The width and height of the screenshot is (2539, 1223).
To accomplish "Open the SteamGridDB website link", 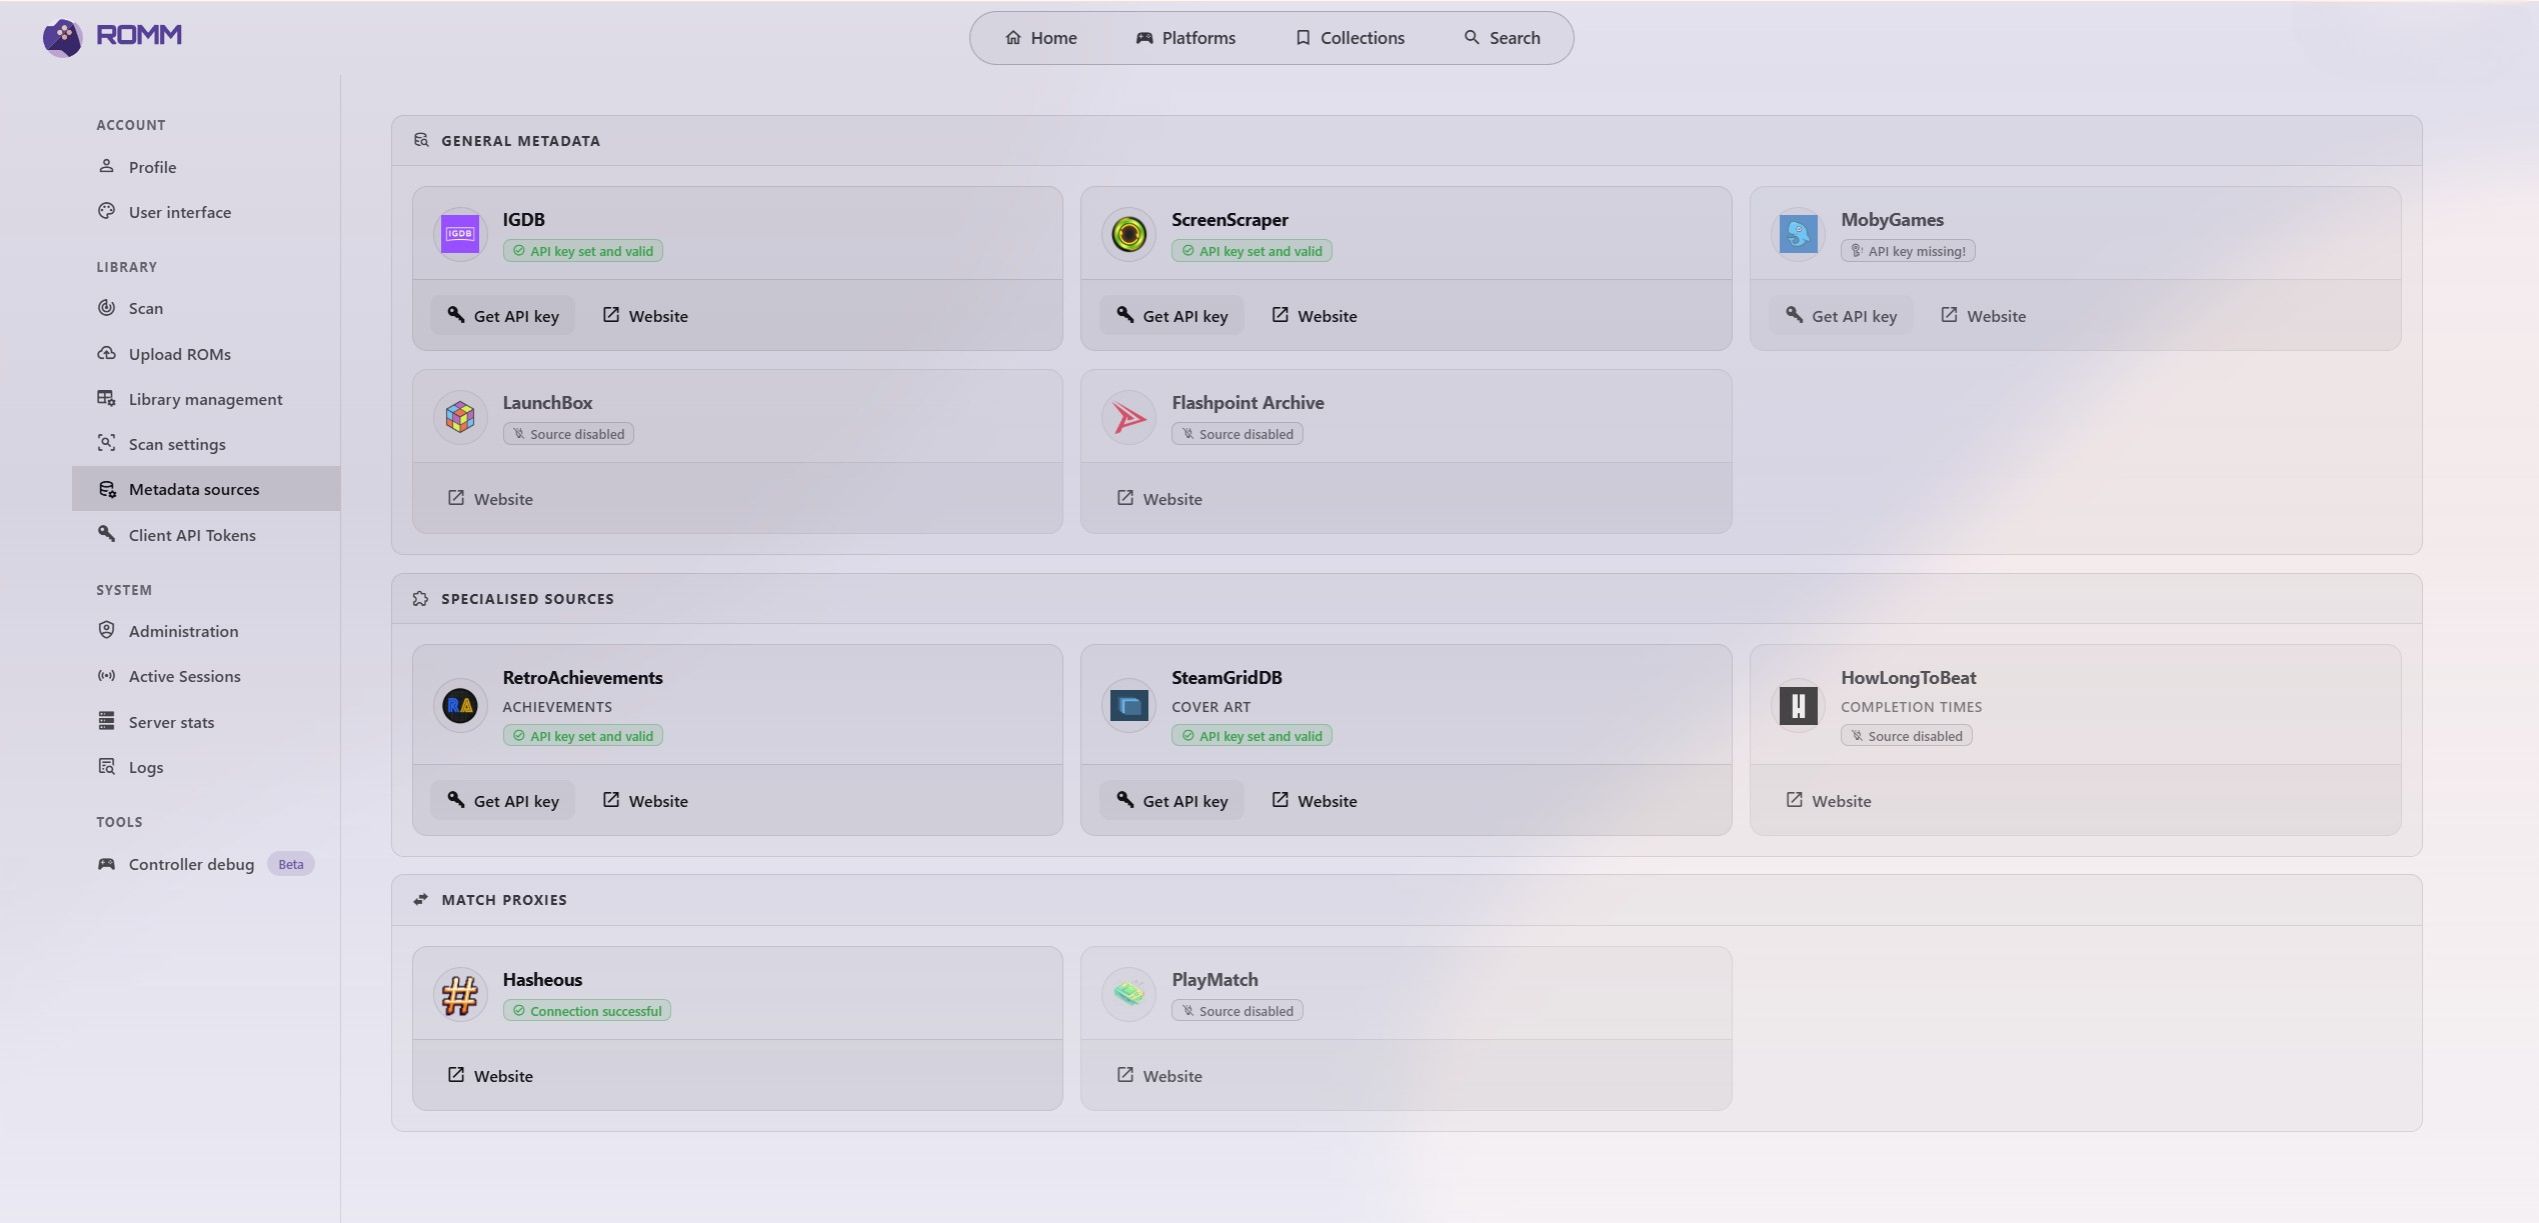I will click(x=1314, y=800).
